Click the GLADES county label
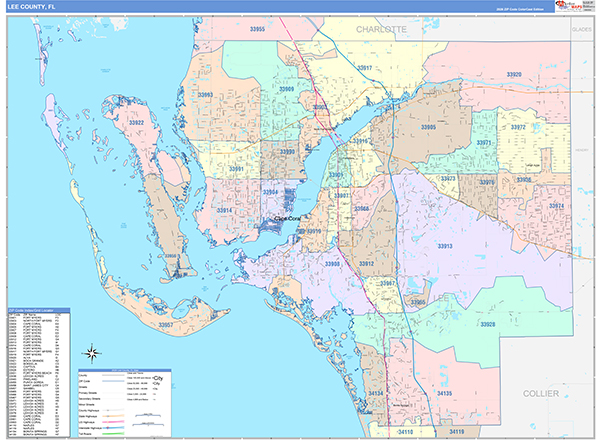600x440 pixels. click(581, 29)
